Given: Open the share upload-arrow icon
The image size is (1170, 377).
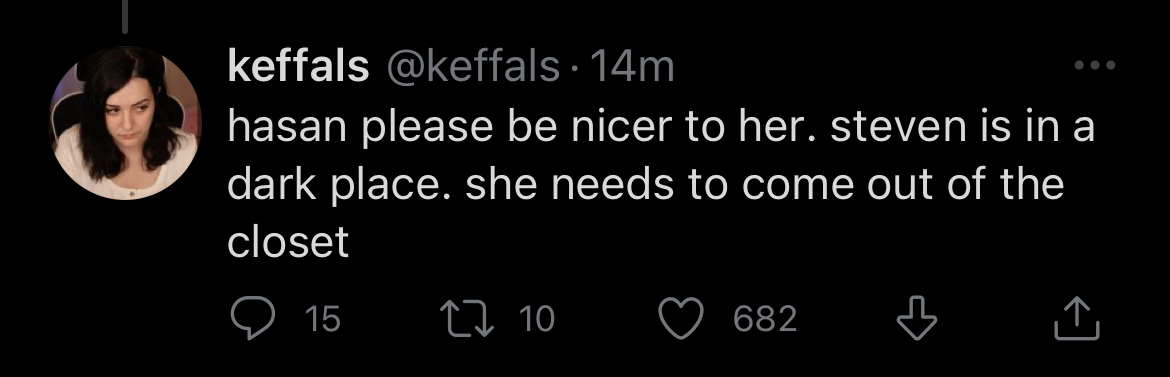Looking at the screenshot, I should coord(1077,319).
